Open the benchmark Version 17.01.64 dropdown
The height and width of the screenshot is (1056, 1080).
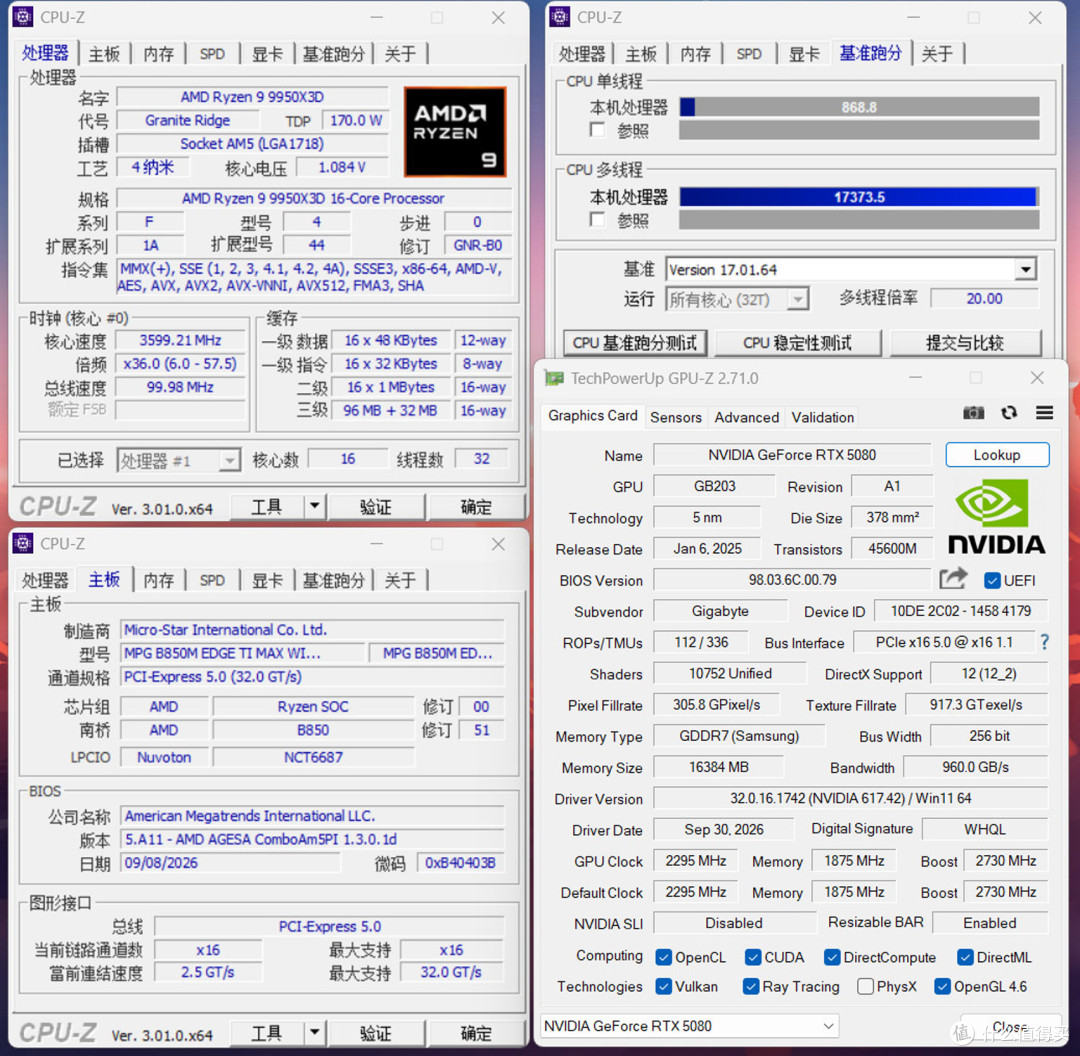coord(1026,269)
